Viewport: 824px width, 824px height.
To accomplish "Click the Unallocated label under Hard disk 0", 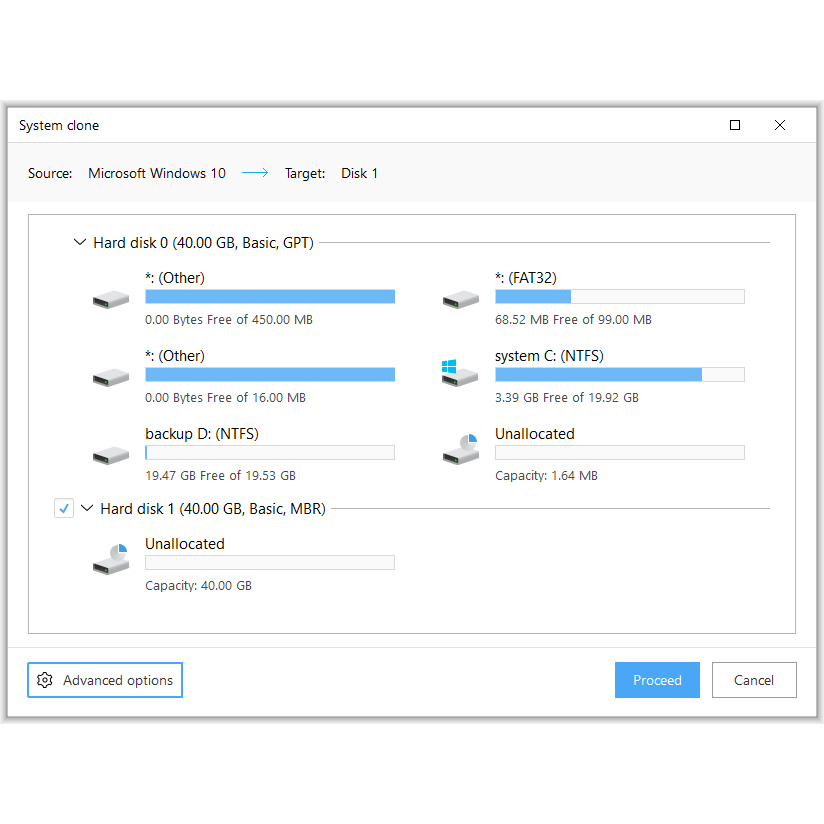I will [x=534, y=434].
